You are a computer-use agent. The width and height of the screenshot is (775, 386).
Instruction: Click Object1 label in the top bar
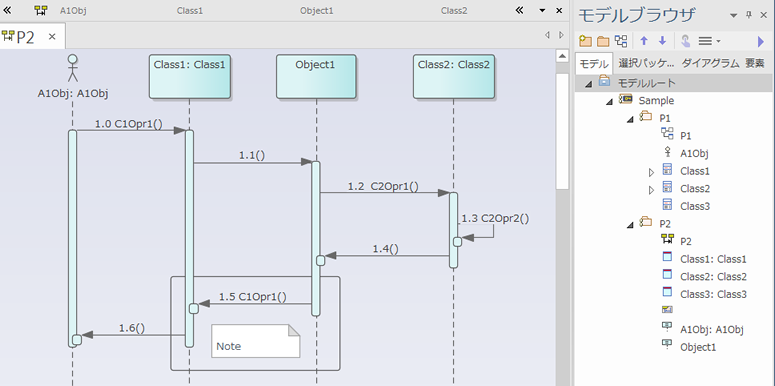(x=316, y=10)
